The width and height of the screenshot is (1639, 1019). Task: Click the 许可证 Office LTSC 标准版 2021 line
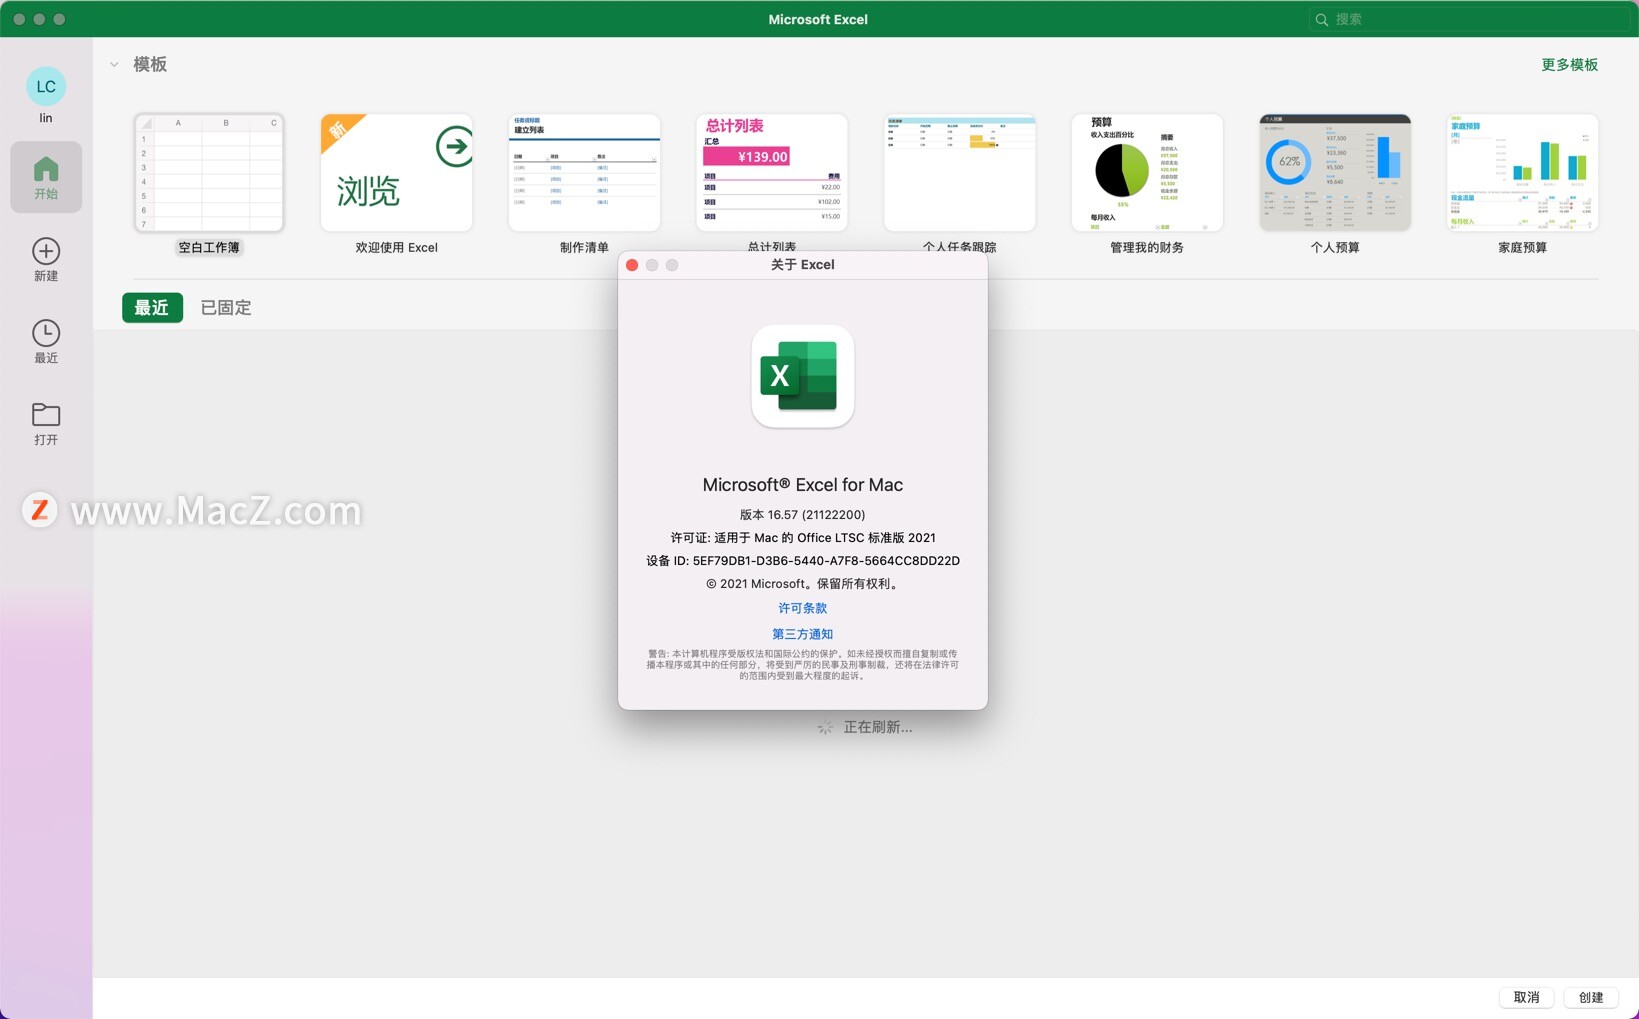click(x=802, y=538)
